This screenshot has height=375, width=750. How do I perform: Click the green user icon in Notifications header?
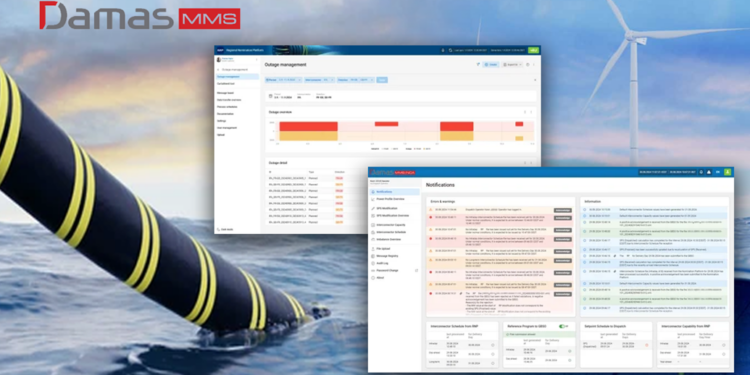point(728,172)
